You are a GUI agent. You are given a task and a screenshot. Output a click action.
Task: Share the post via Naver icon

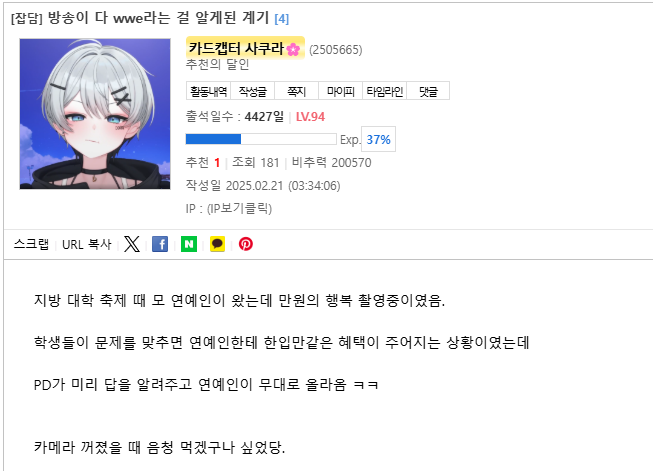pyautogui.click(x=189, y=244)
